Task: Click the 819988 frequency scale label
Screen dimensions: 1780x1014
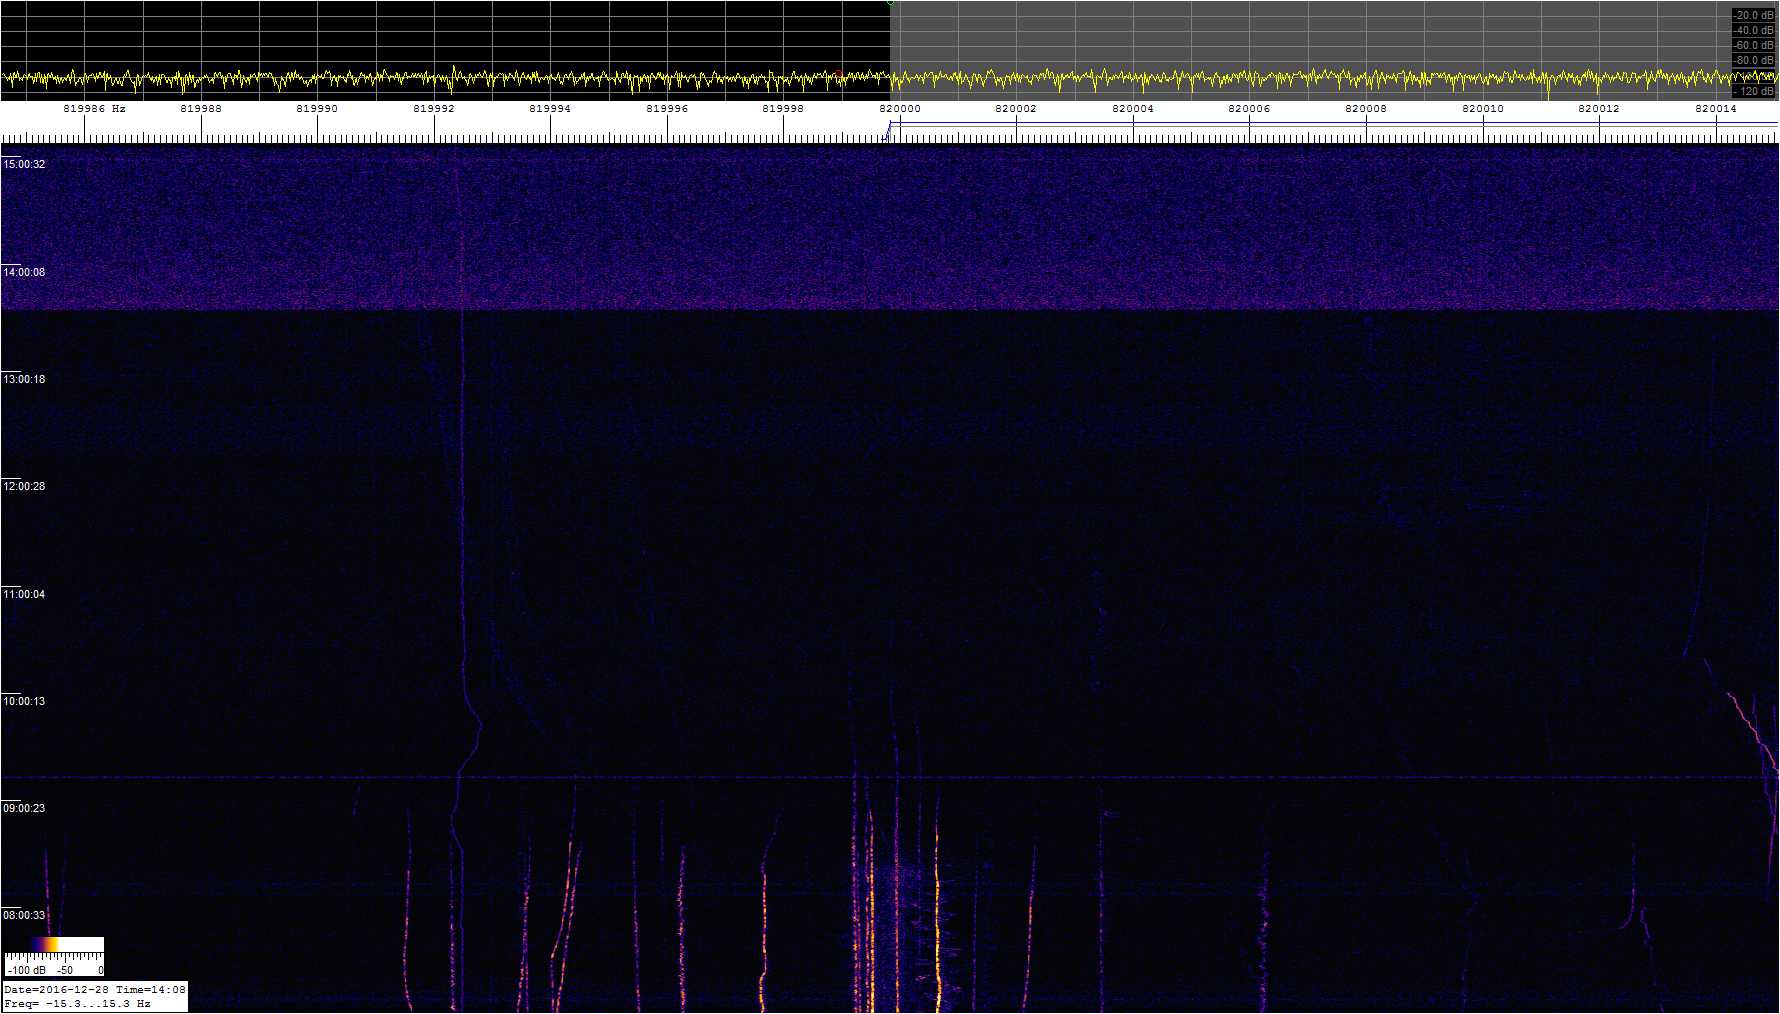Action: [201, 109]
